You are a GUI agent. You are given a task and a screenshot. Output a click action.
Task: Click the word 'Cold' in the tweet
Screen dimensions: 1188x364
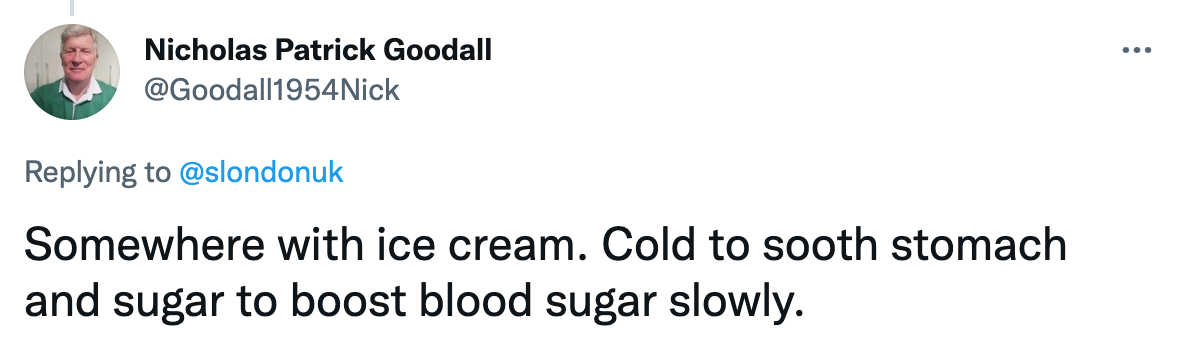[x=652, y=246]
